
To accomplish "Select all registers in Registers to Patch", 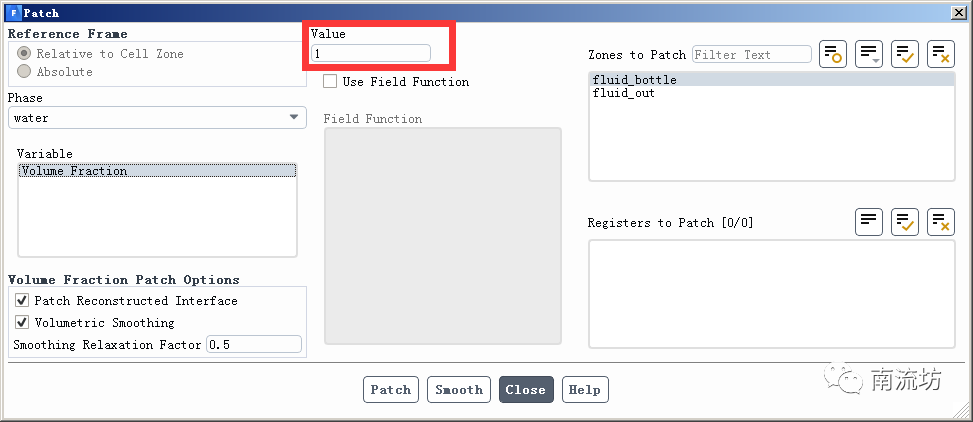I will click(x=905, y=221).
